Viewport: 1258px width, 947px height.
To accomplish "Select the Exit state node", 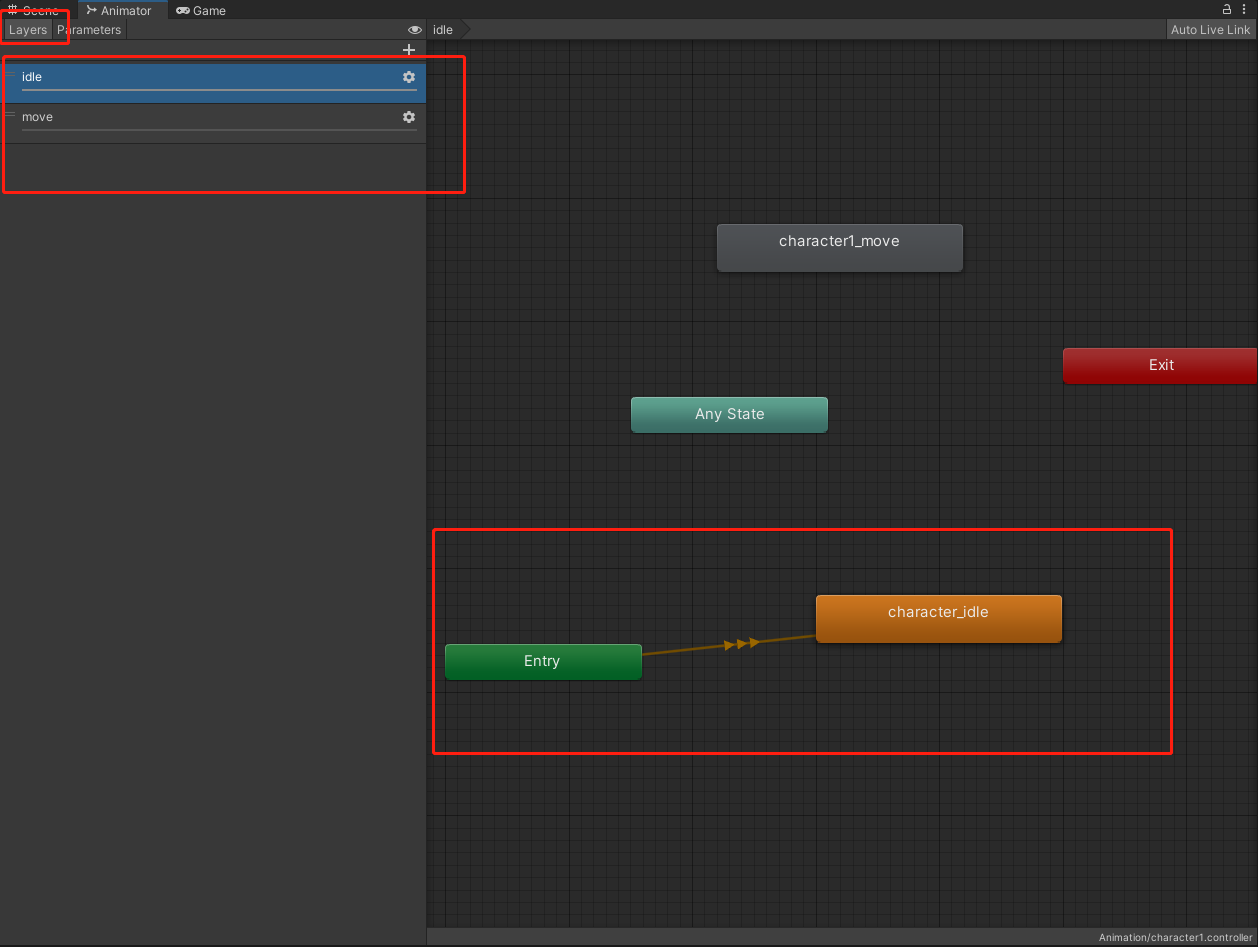I will click(x=1160, y=365).
